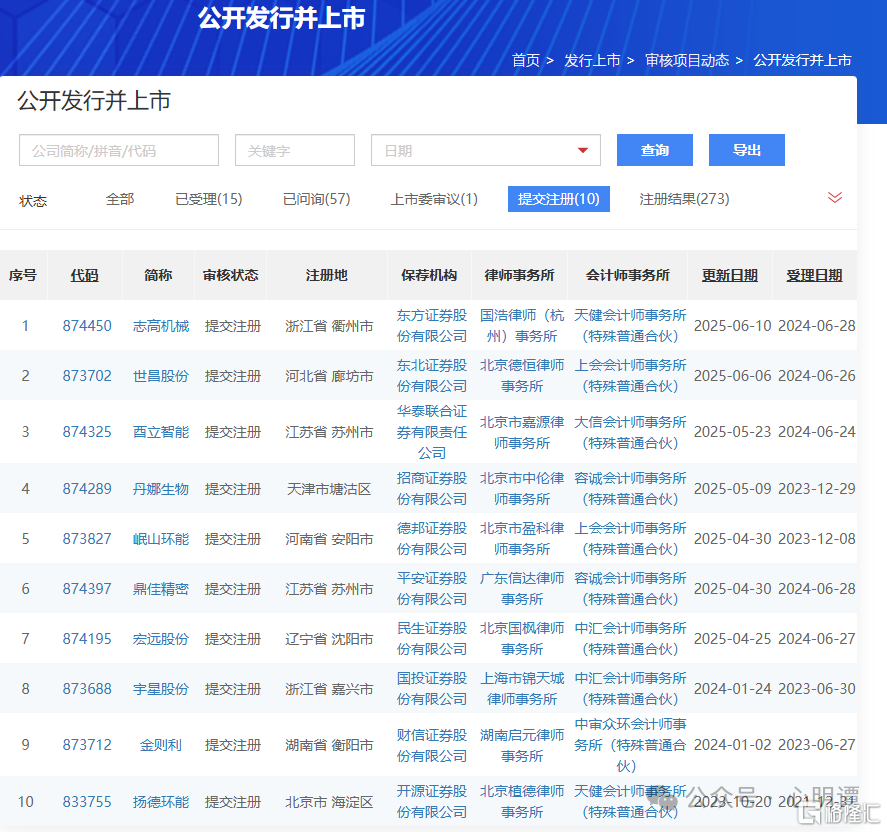This screenshot has width=887, height=832.
Task: Select registration place 天津市塘沽区
Action: click(329, 489)
